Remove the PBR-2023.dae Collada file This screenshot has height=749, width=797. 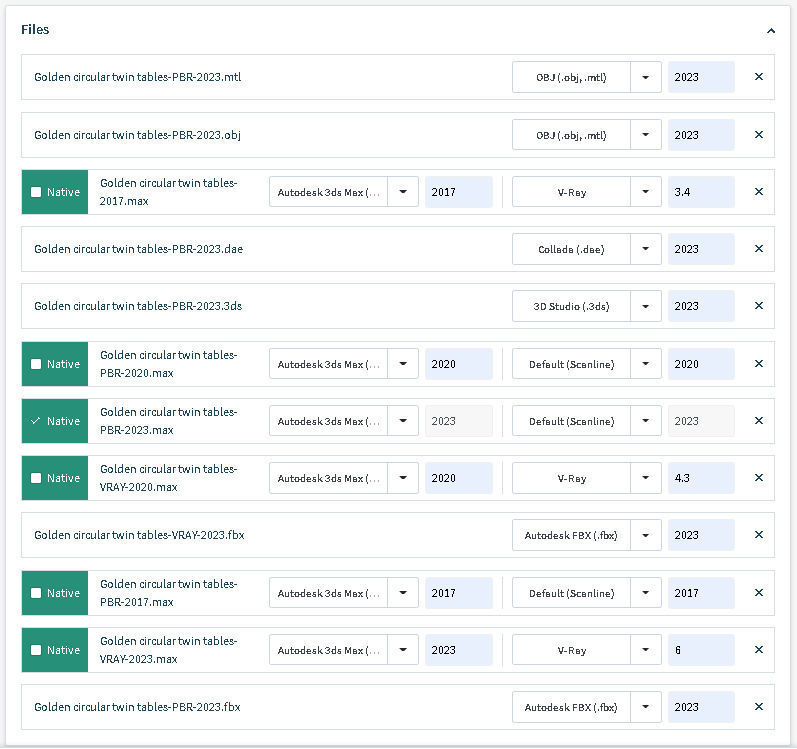(758, 249)
